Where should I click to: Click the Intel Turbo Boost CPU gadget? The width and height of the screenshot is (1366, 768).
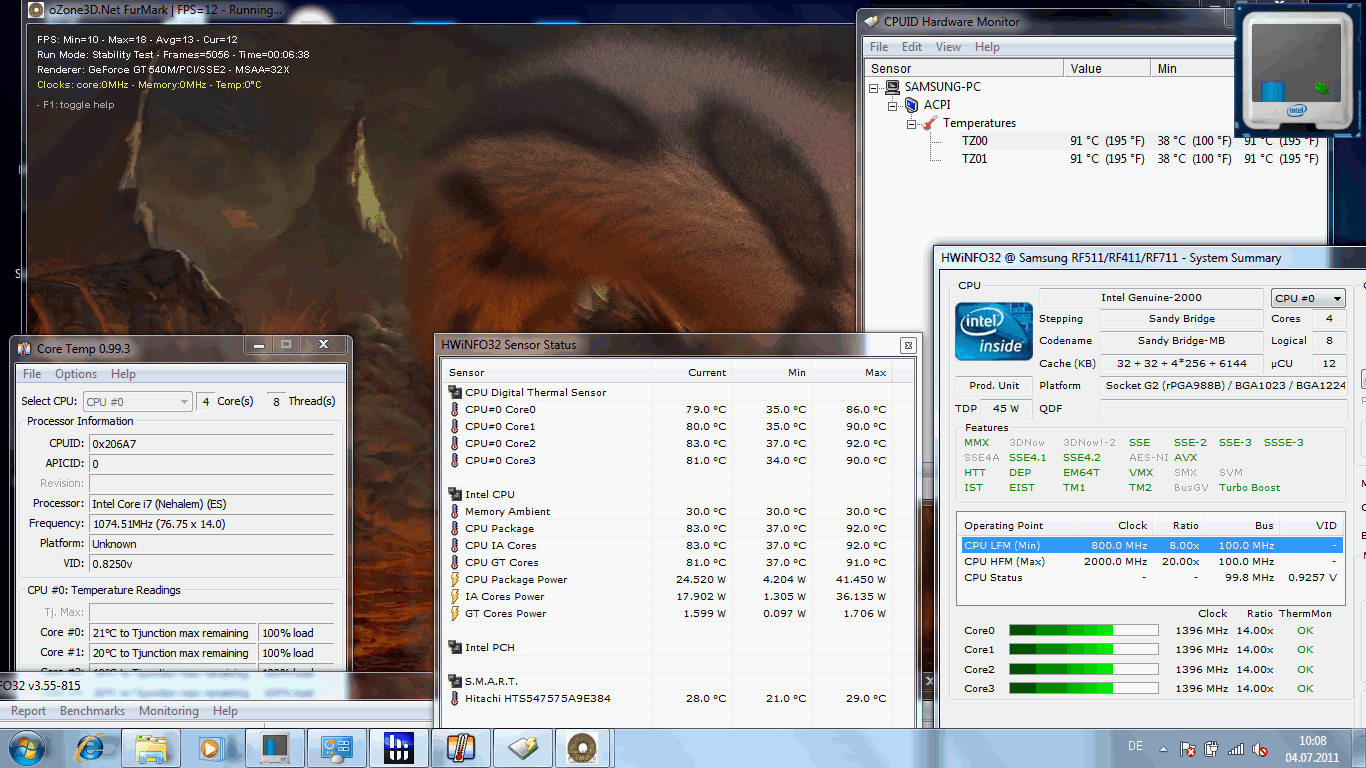point(1296,69)
